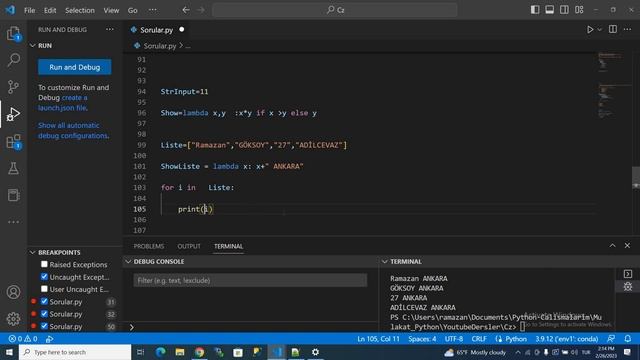The image size is (640, 360).
Task: Toggle panel layout icon in title bar
Action: [549, 10]
